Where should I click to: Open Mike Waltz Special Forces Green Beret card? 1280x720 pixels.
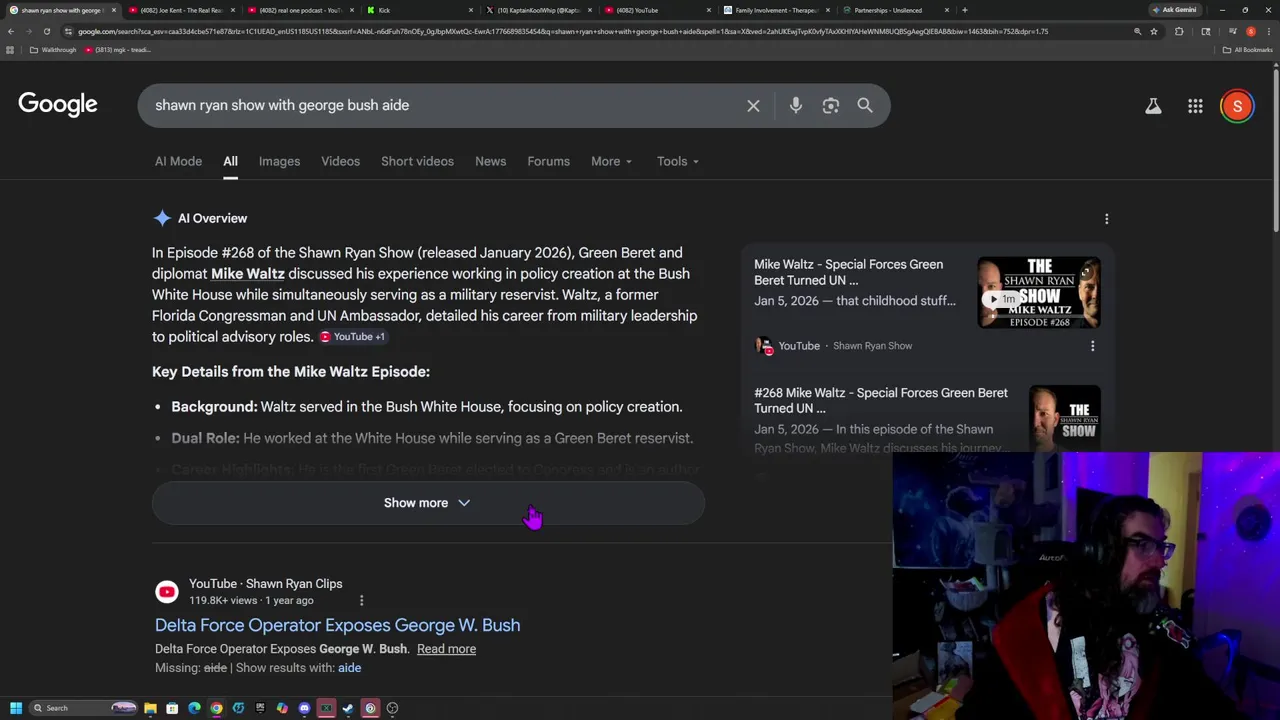tap(848, 272)
